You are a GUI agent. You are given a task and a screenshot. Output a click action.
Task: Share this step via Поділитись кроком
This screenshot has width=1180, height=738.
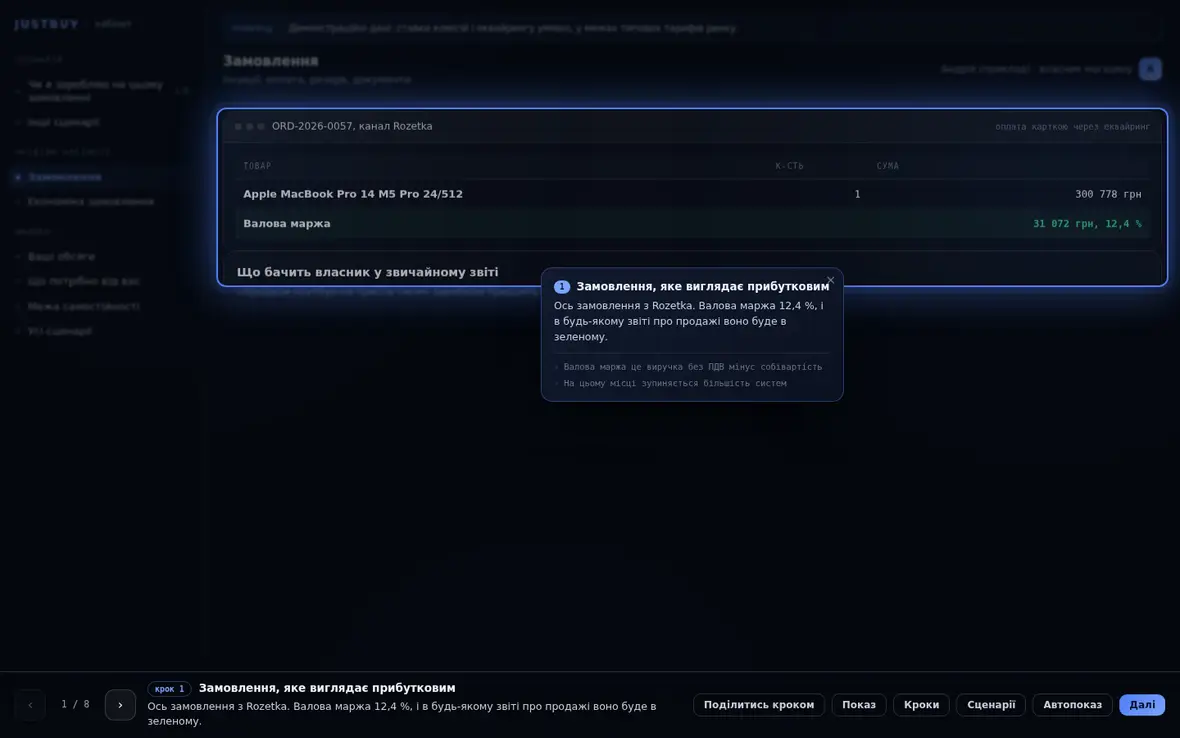coord(759,705)
